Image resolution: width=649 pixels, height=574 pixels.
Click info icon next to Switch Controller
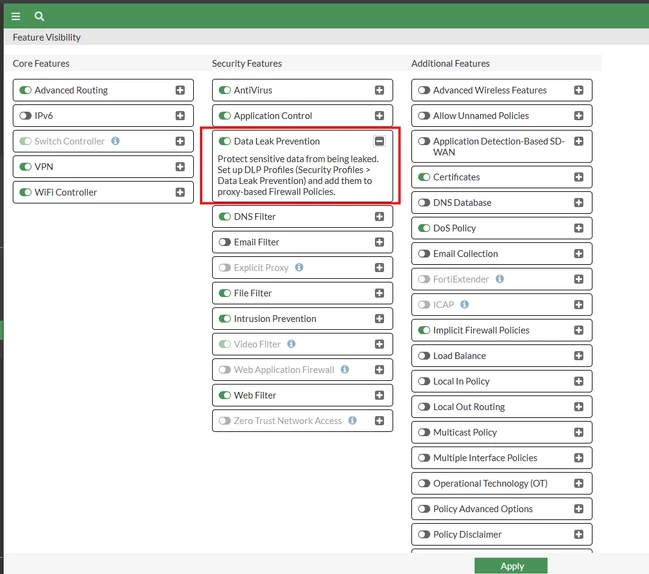click(115, 141)
